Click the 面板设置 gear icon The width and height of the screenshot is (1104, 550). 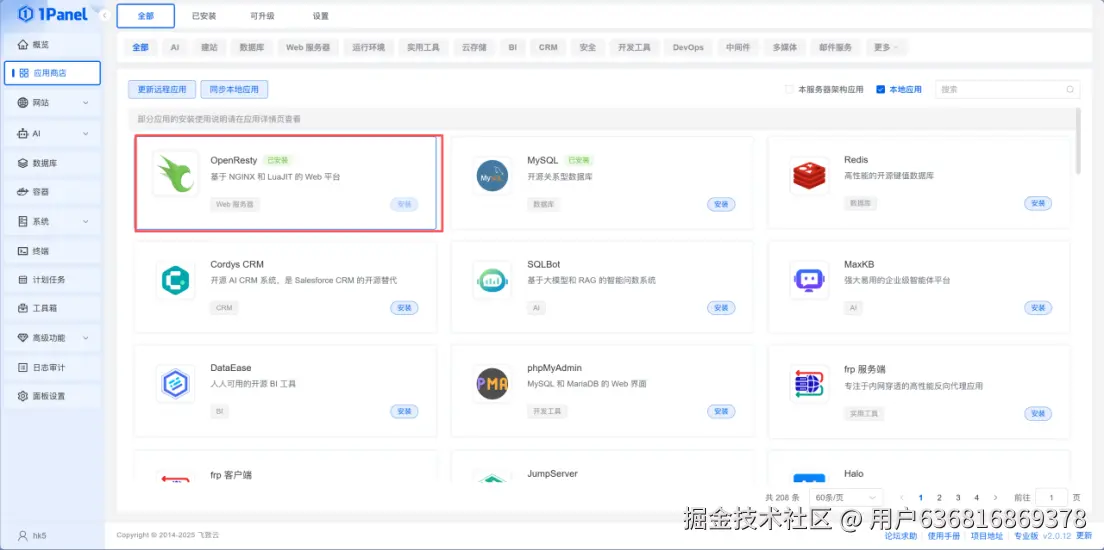(23, 396)
